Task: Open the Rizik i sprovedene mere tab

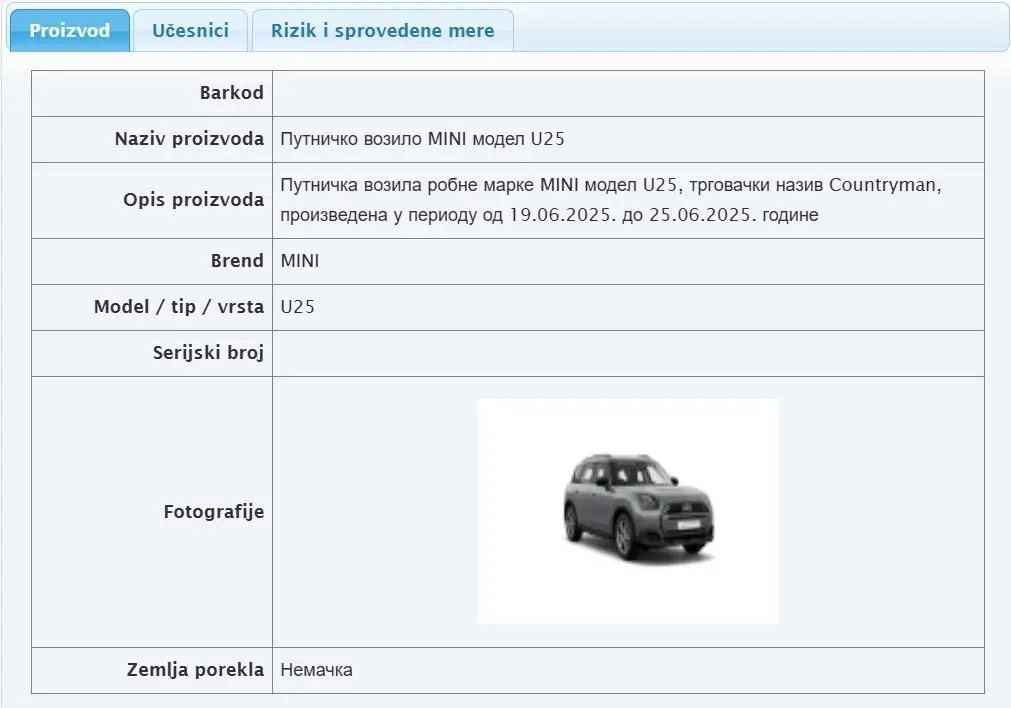Action: pyautogui.click(x=382, y=30)
